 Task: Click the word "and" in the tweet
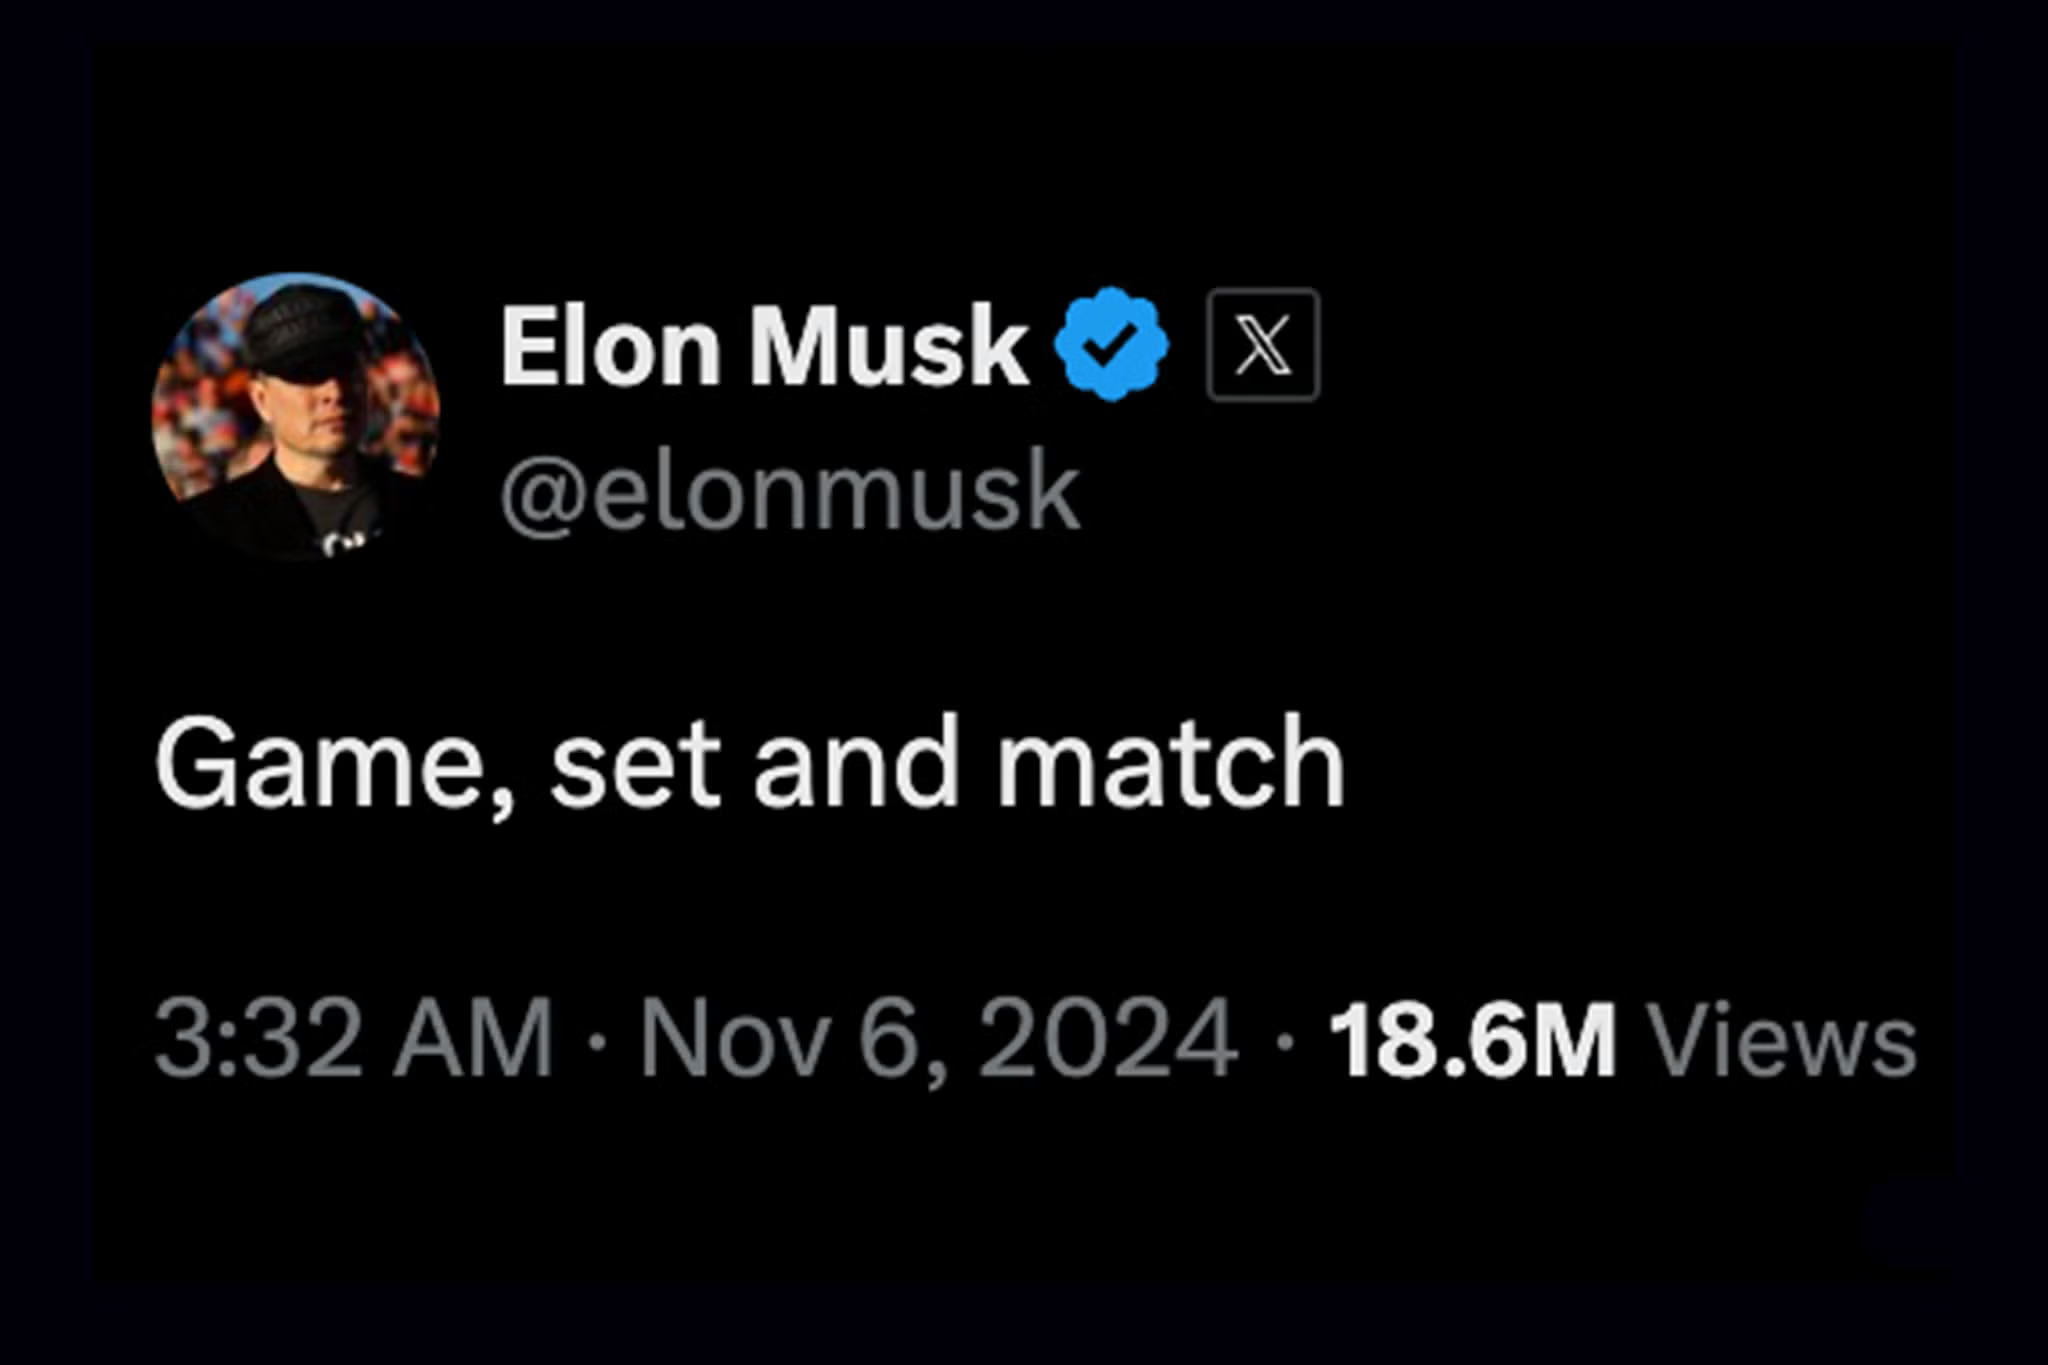(x=857, y=760)
